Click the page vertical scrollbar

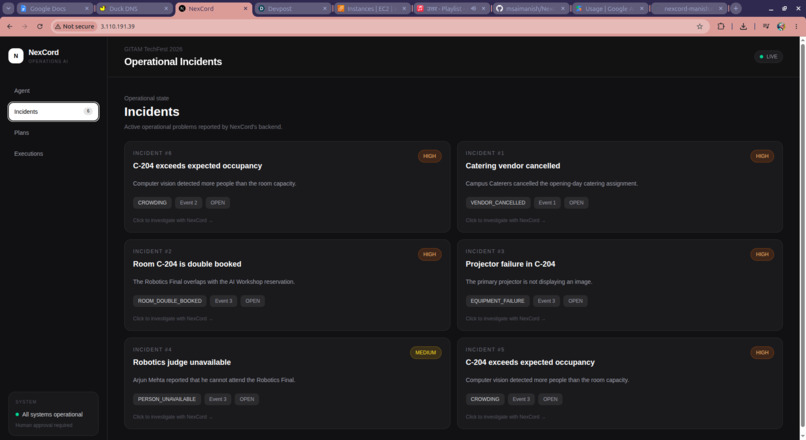click(x=802, y=236)
